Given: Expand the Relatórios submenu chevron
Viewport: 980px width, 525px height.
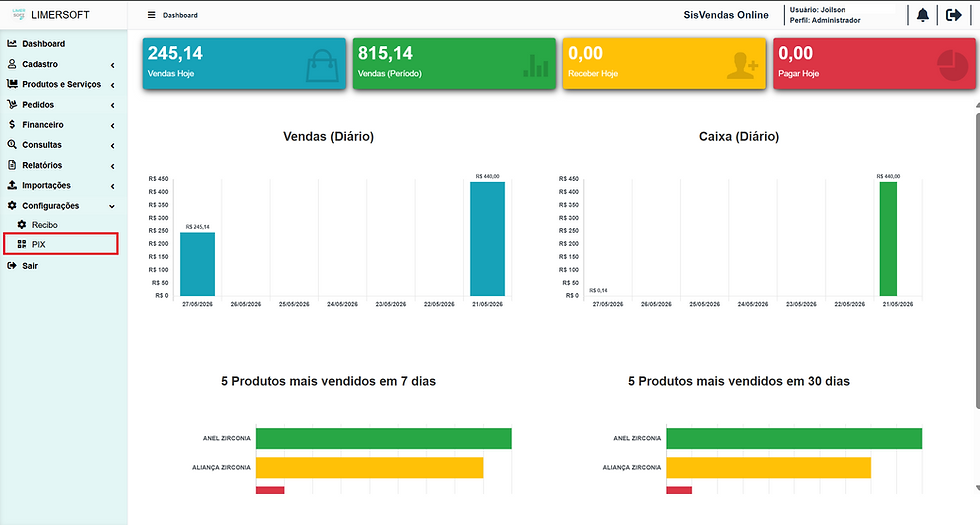Looking at the screenshot, I should pyautogui.click(x=112, y=166).
